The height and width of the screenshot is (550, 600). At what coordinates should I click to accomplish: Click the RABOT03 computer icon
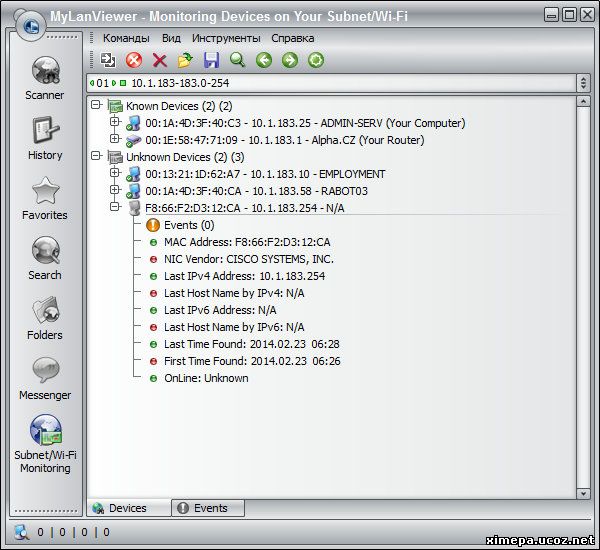point(133,191)
